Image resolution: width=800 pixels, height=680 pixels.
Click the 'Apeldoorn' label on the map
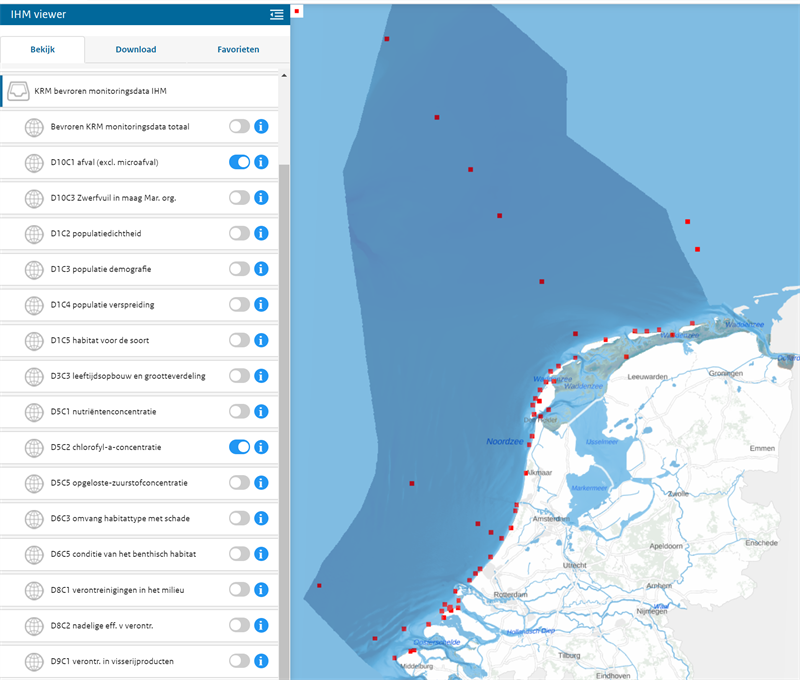[666, 546]
